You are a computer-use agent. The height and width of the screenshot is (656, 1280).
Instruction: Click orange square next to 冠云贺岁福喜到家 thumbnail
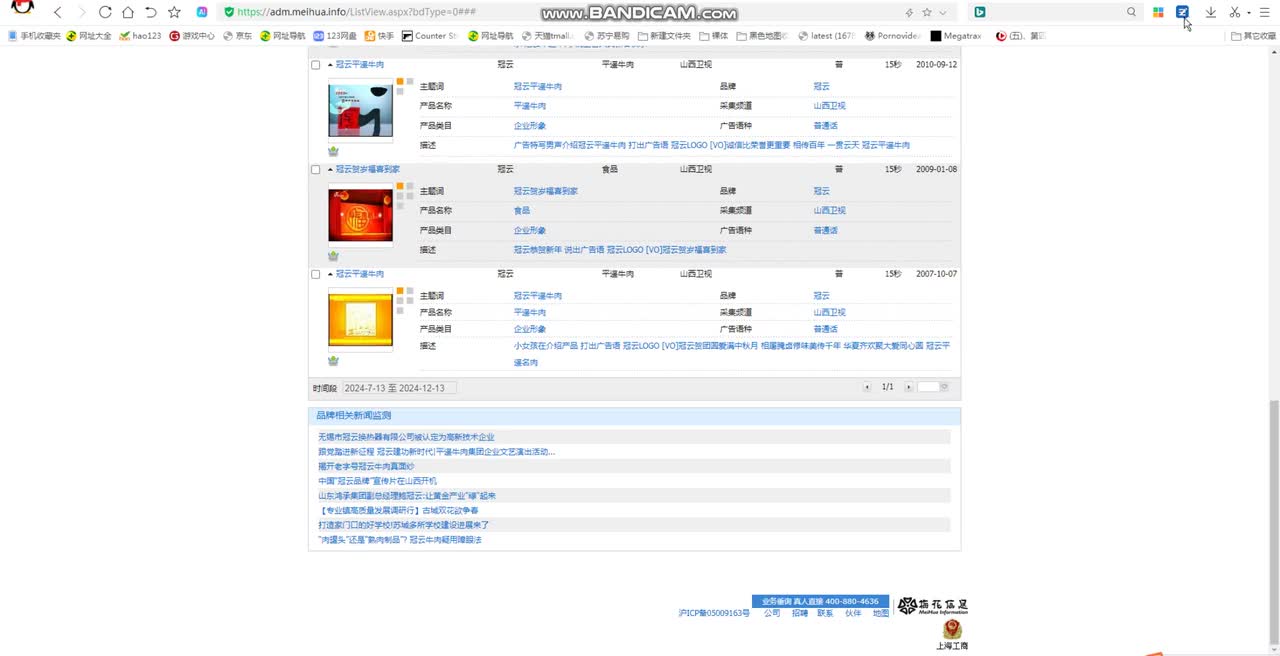click(400, 186)
